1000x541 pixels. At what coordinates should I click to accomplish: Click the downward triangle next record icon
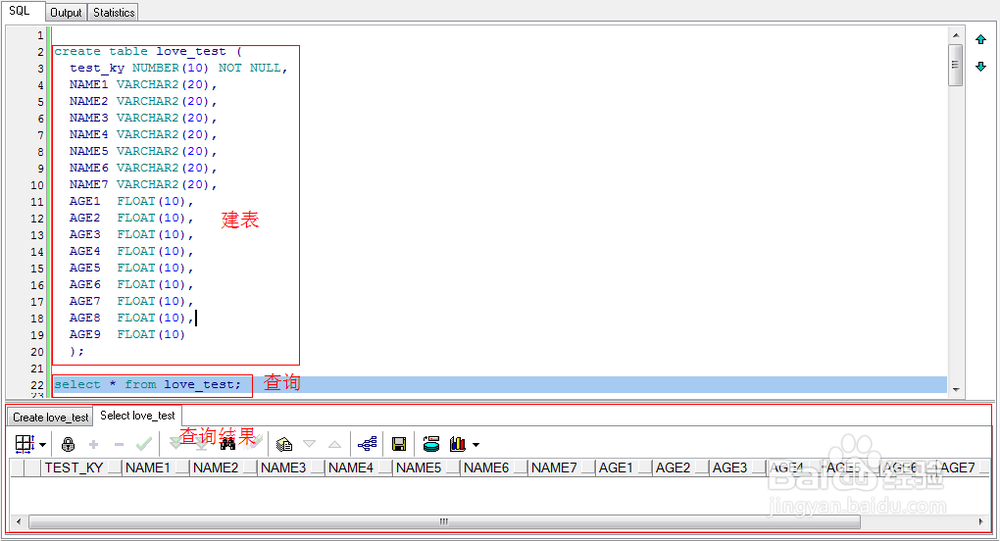click(x=309, y=443)
